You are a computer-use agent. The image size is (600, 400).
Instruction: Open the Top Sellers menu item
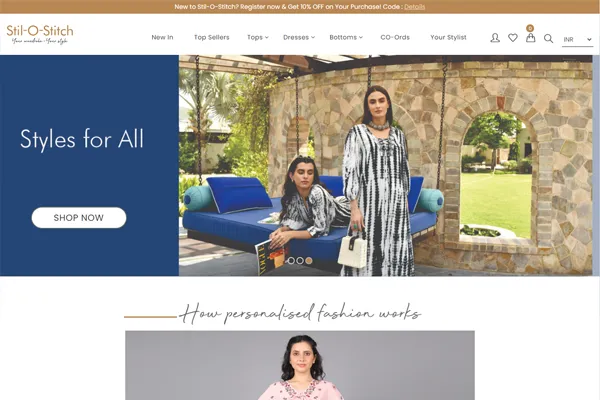pyautogui.click(x=212, y=37)
